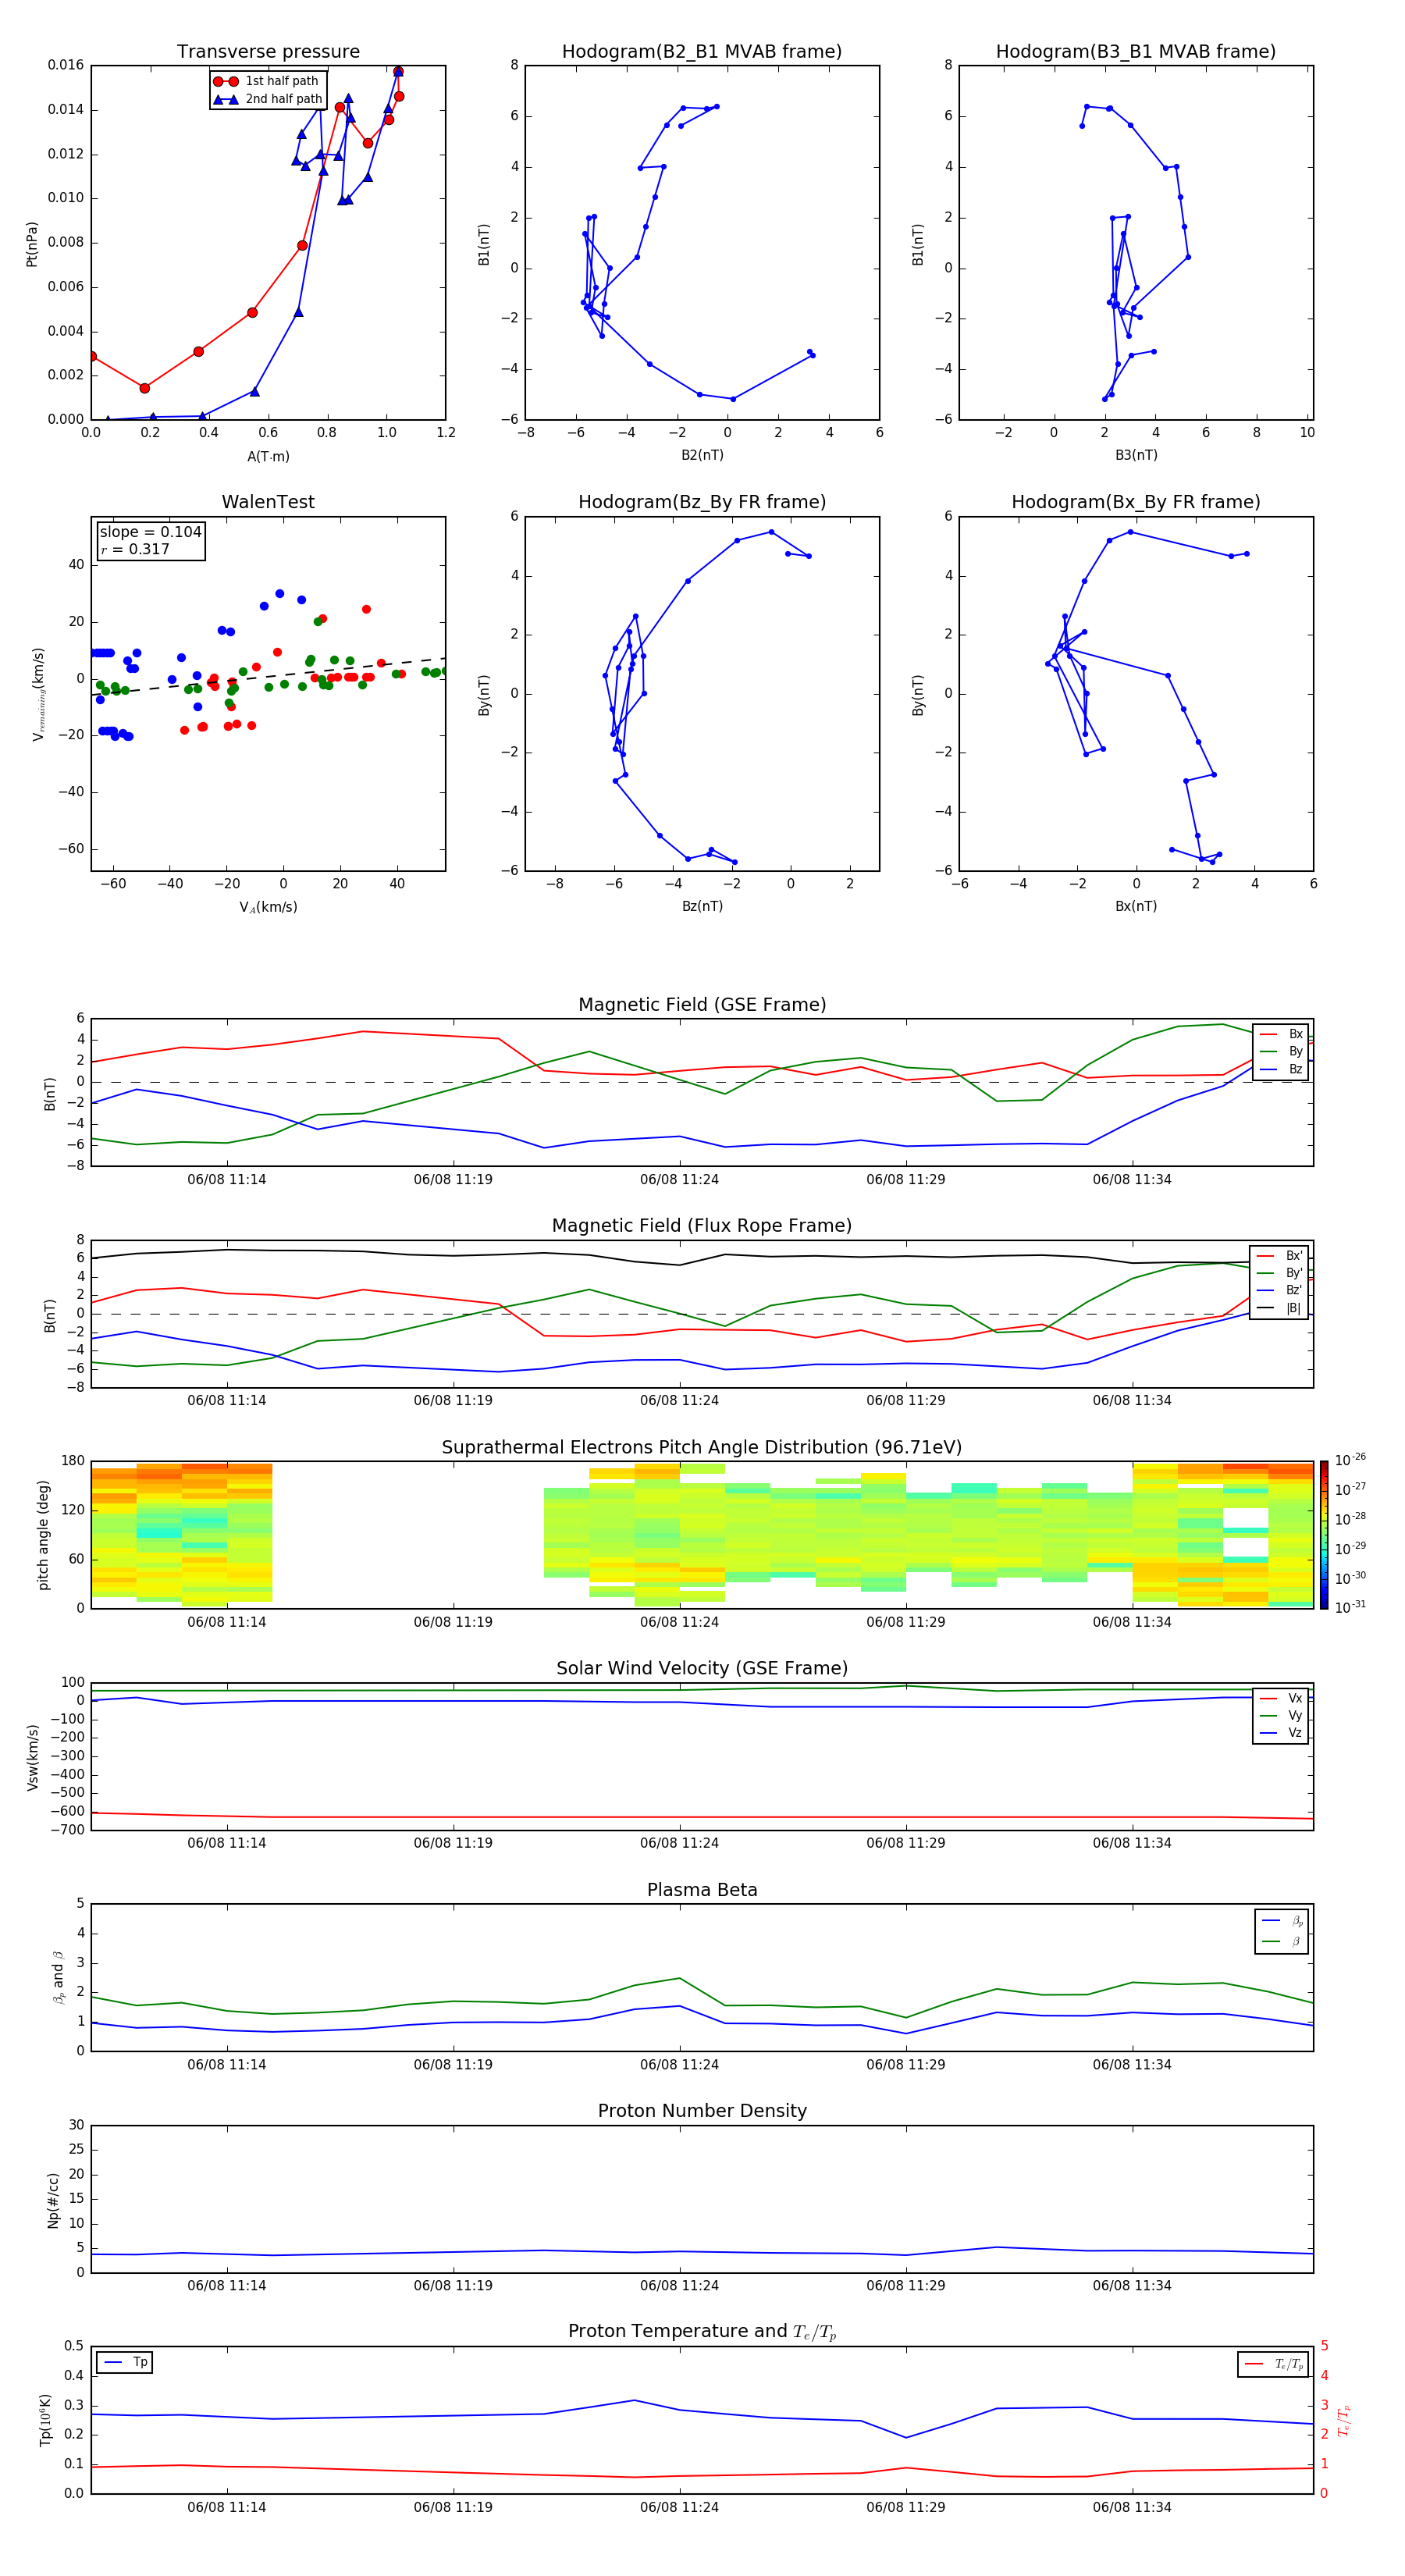
Task: Click 'pitch angle (deg)' axis label
Action: click(x=43, y=1535)
